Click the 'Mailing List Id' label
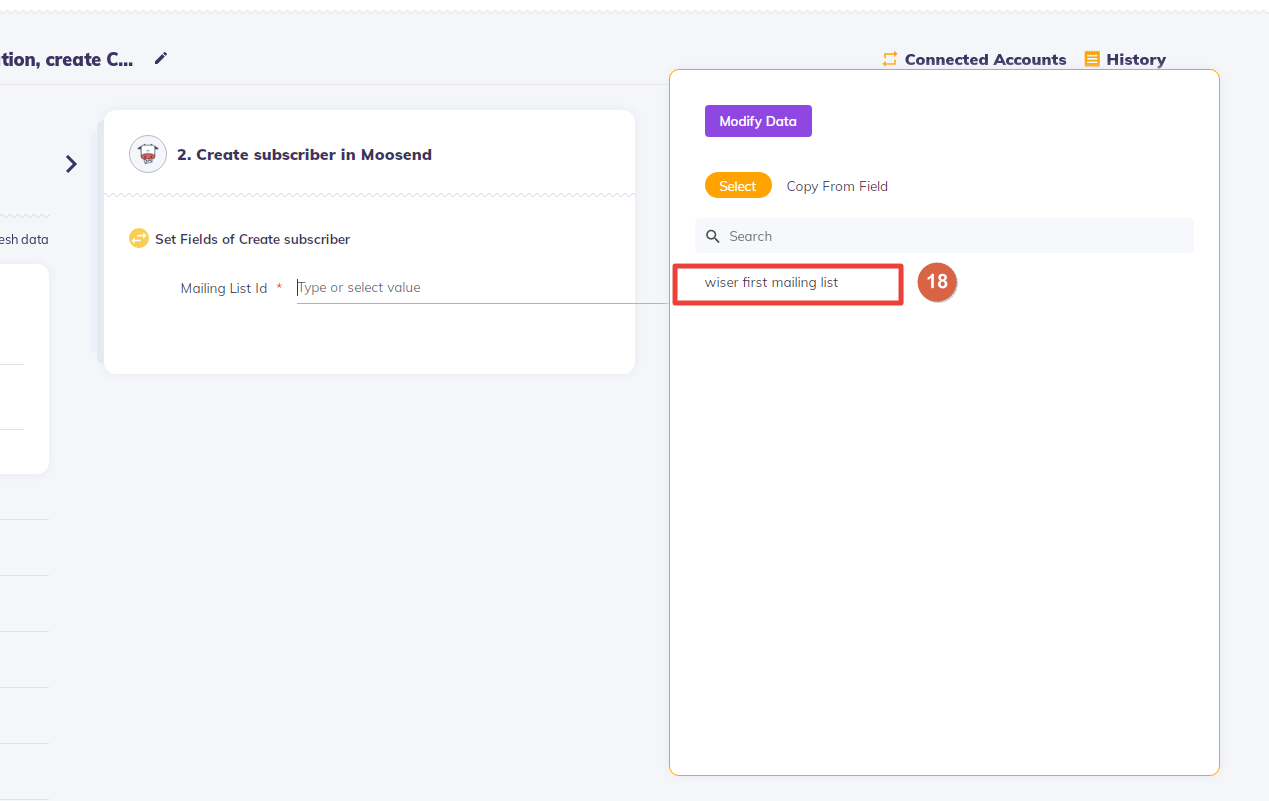The image size is (1269, 801). [x=224, y=288]
